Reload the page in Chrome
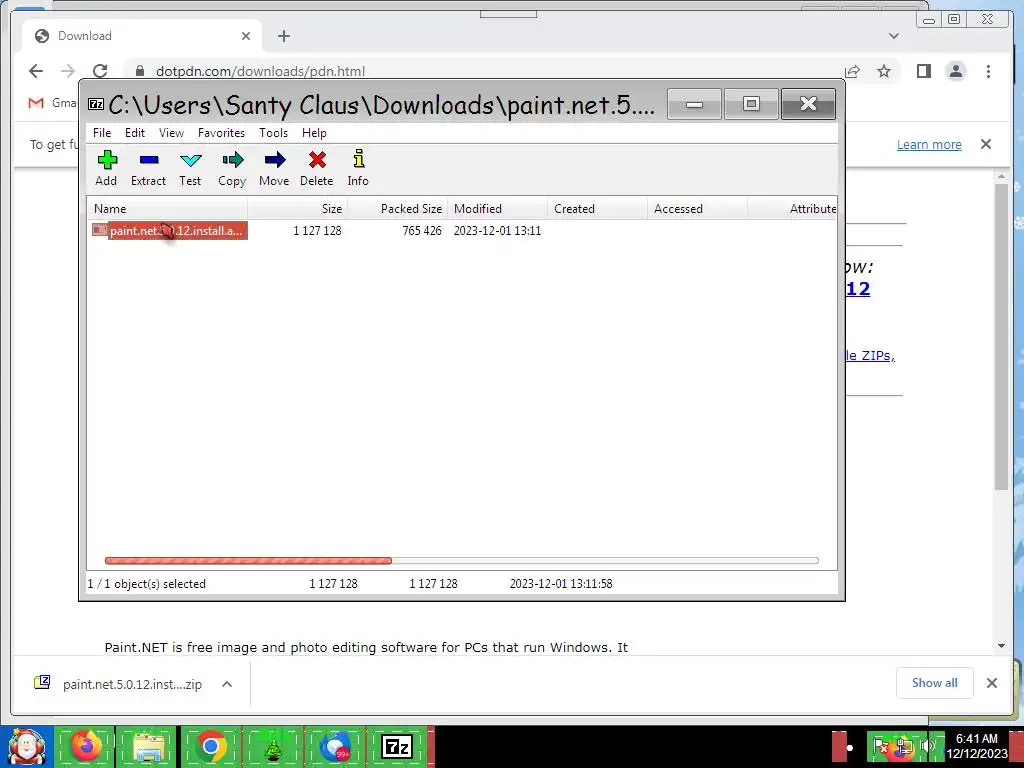Viewport: 1024px width, 768px height. click(100, 71)
